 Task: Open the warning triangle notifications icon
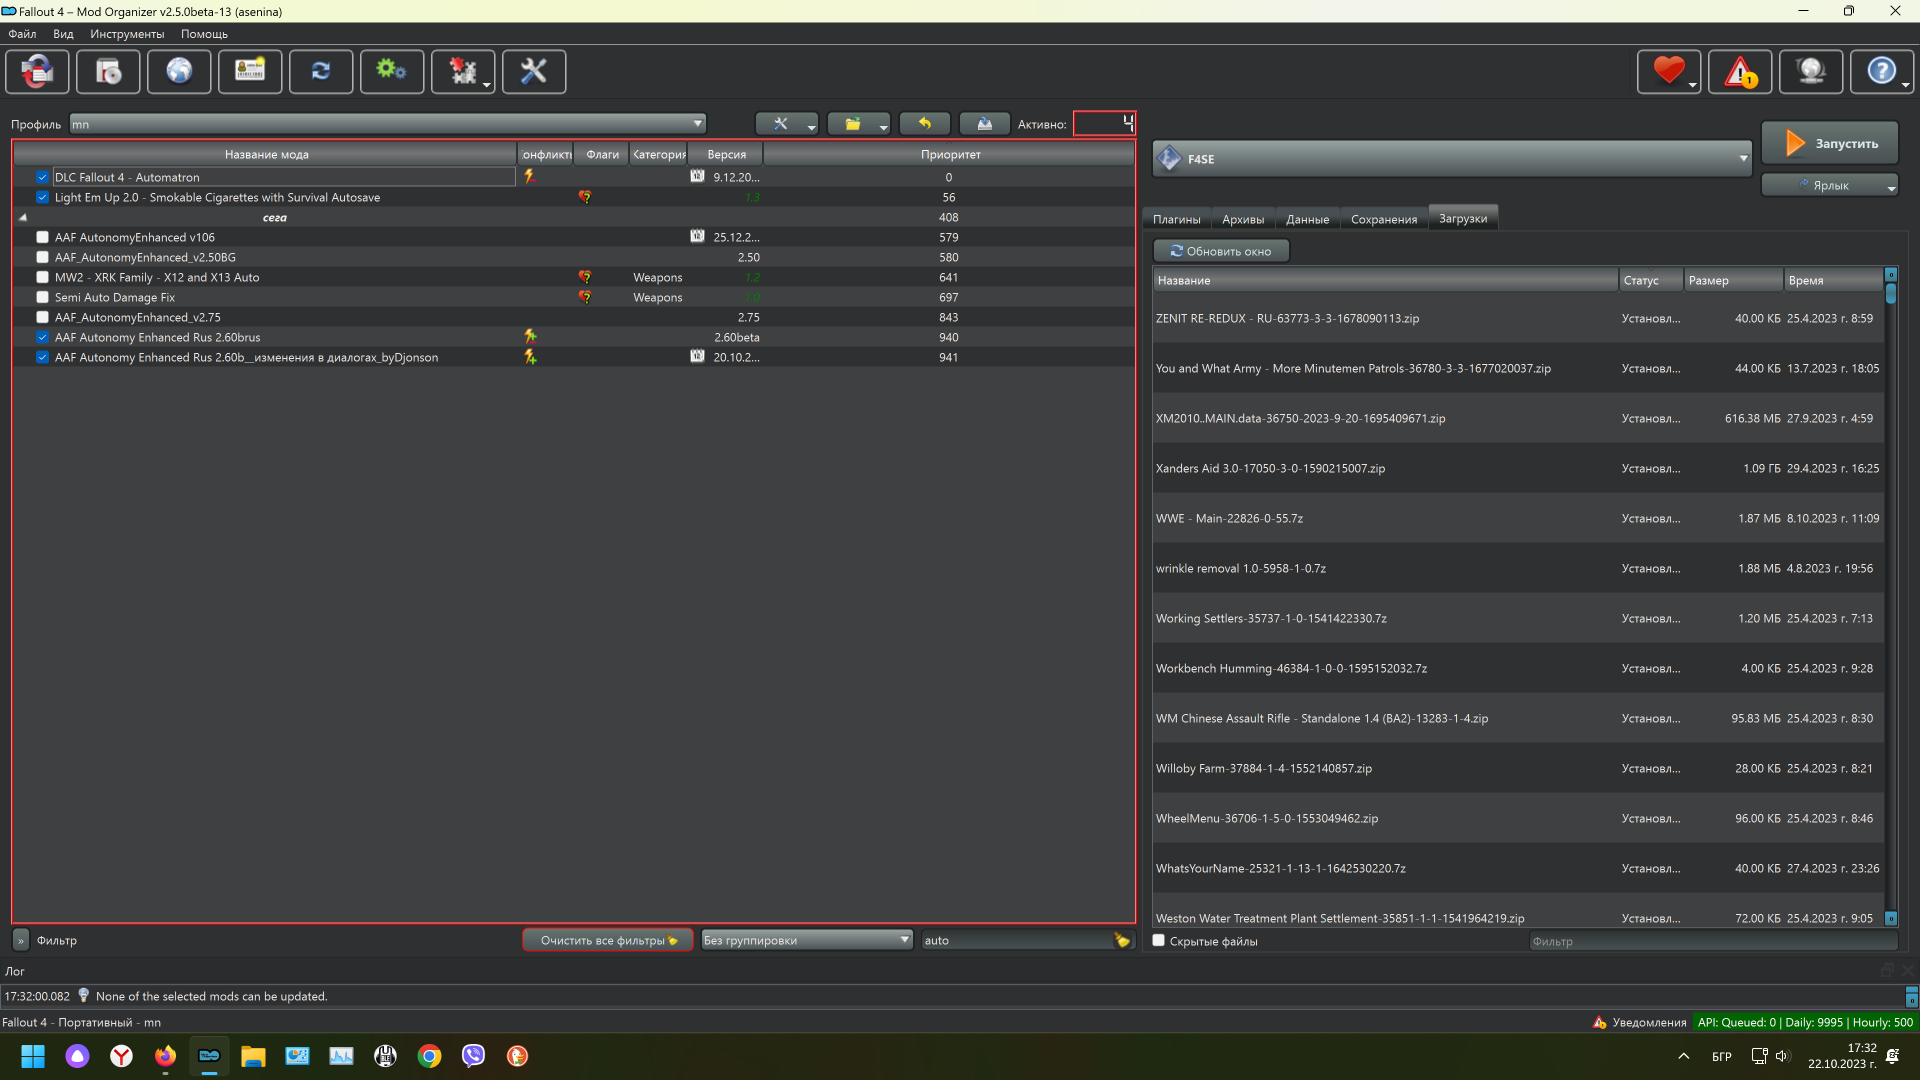tap(1739, 72)
